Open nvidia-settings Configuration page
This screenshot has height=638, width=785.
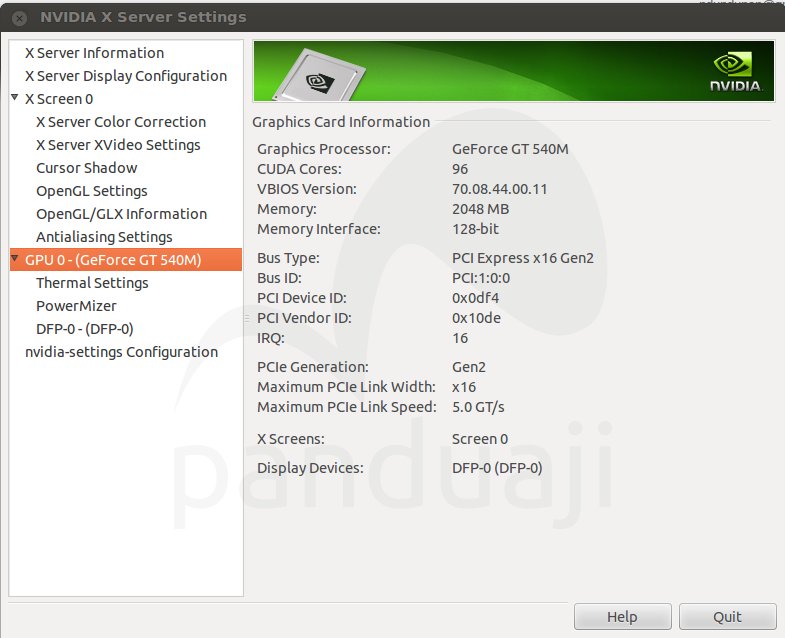pos(122,353)
